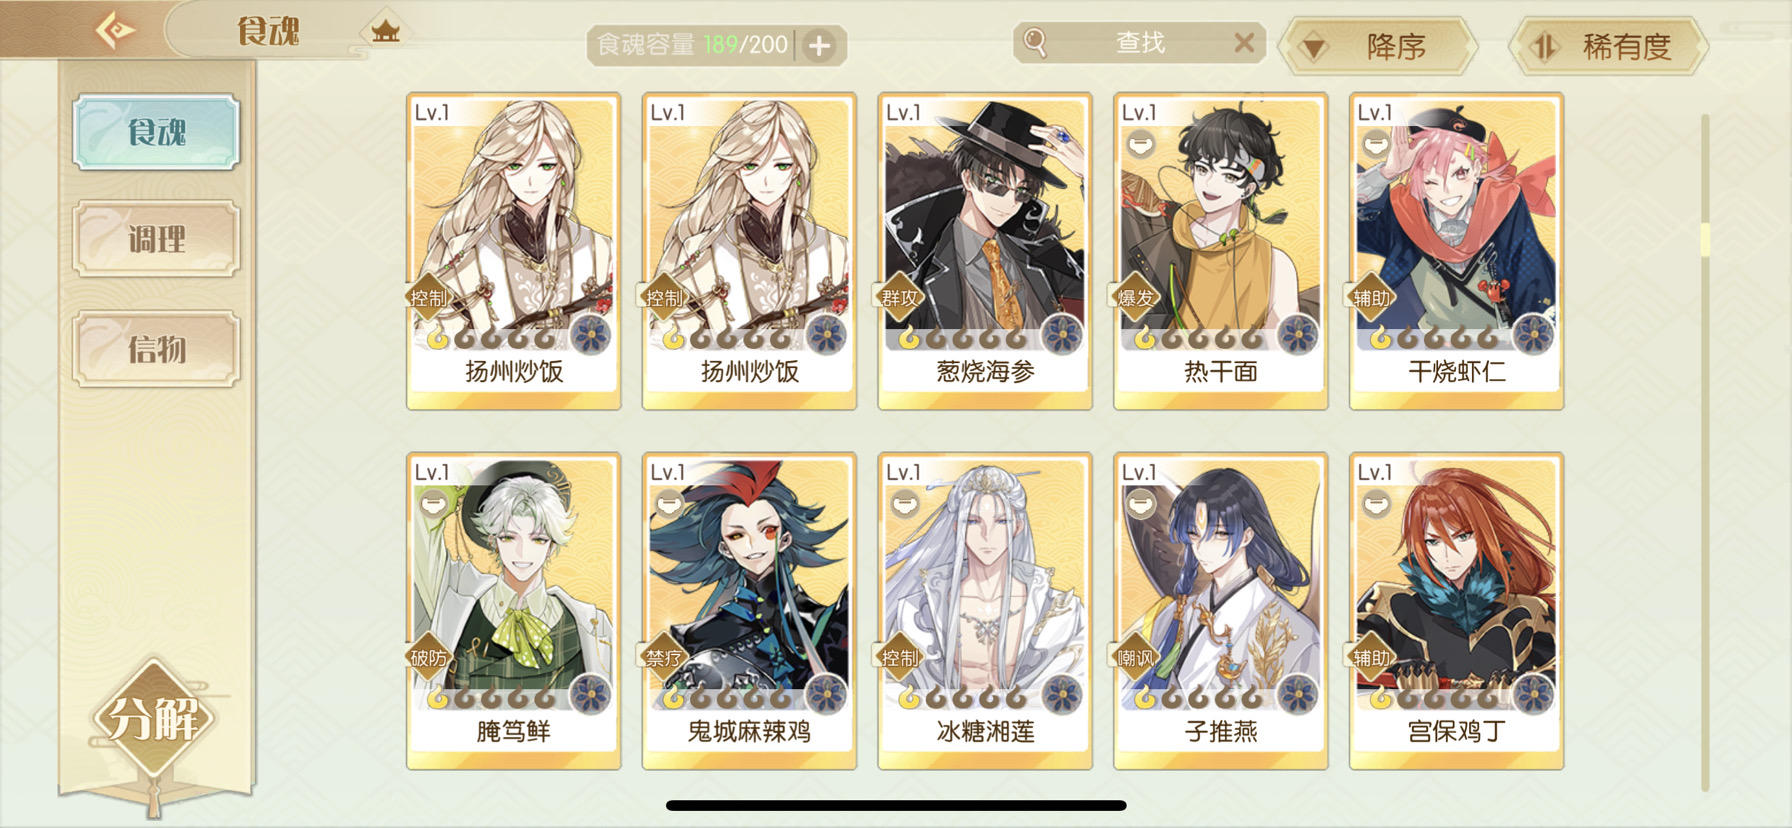This screenshot has height=828, width=1792.
Task: Switch to the 调理 tab
Action: [x=156, y=239]
